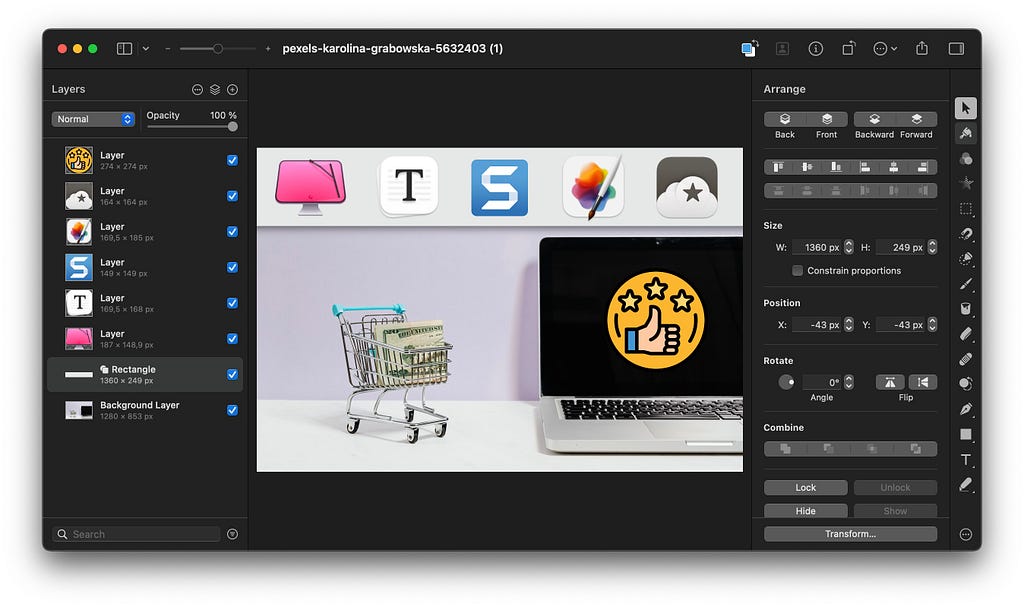This screenshot has height=607, width=1024.
Task: Click the Y position stepper arrows
Action: [x=933, y=324]
